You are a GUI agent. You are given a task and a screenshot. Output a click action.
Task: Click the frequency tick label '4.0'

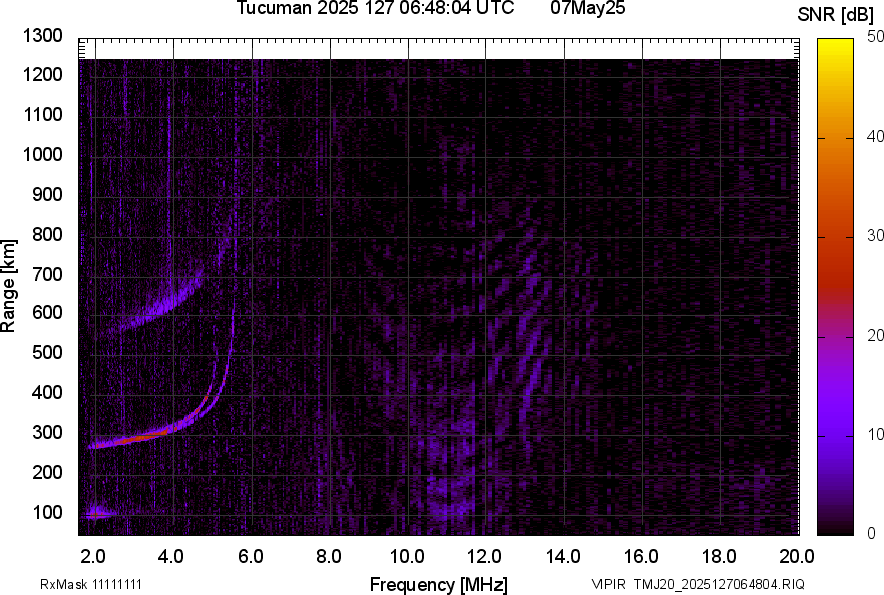pos(171,557)
